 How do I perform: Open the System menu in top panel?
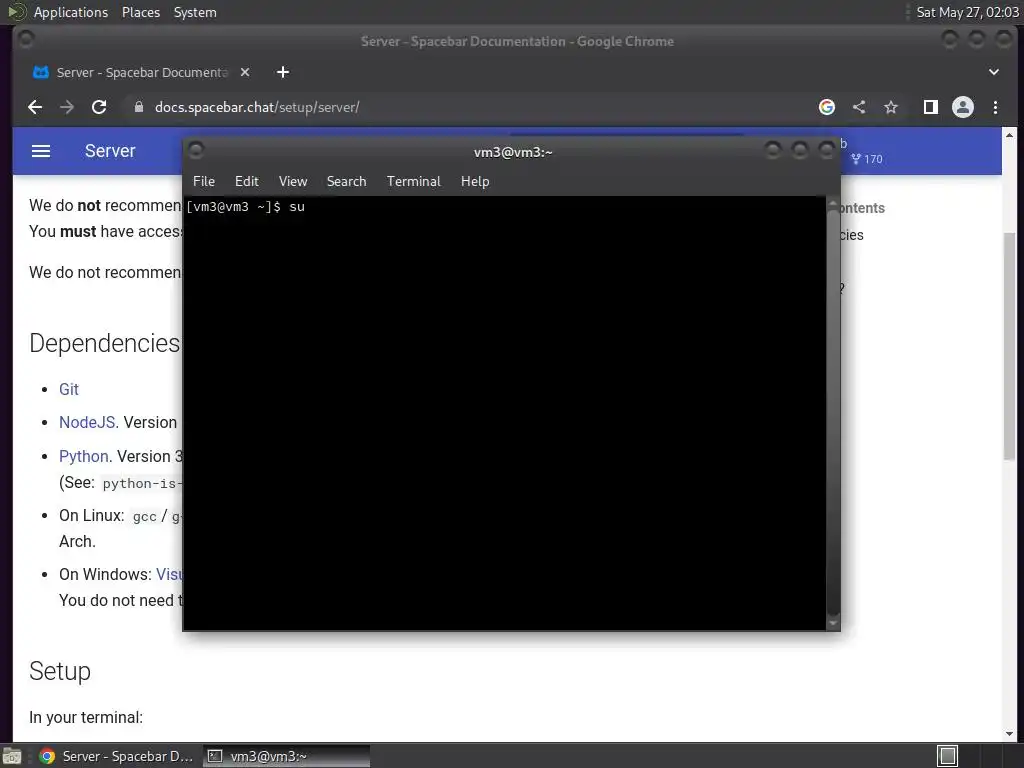point(195,12)
